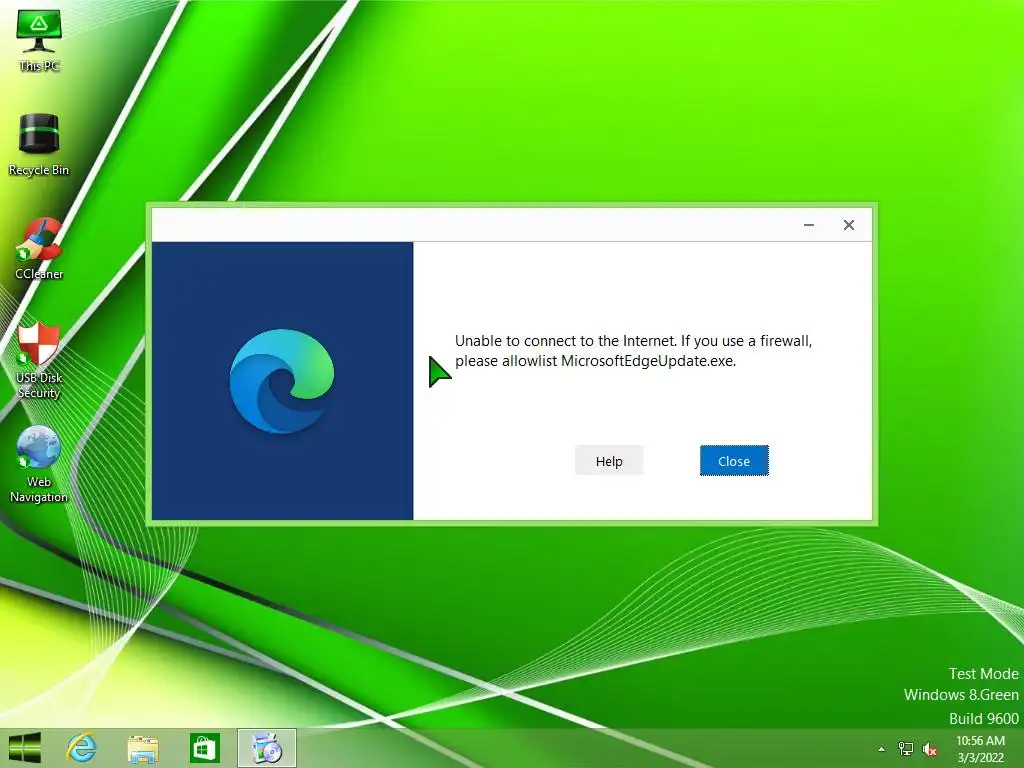Viewport: 1024px width, 768px height.
Task: Open the Recycle Bin icon
Action: pos(39,144)
